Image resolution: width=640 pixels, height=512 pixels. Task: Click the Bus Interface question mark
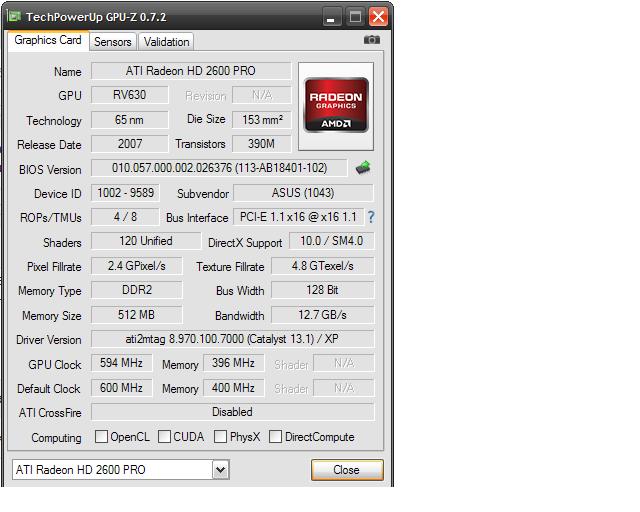(371, 217)
